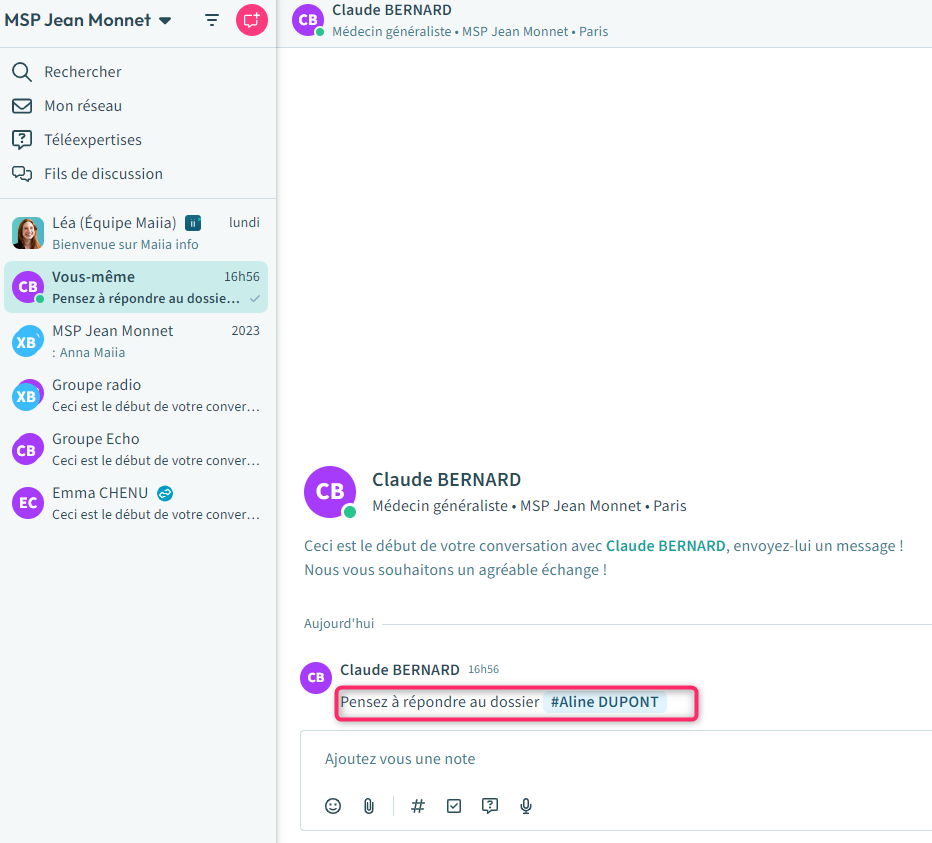This screenshot has height=843, width=932.
Task: Open Fils de discussion
Action: (102, 174)
